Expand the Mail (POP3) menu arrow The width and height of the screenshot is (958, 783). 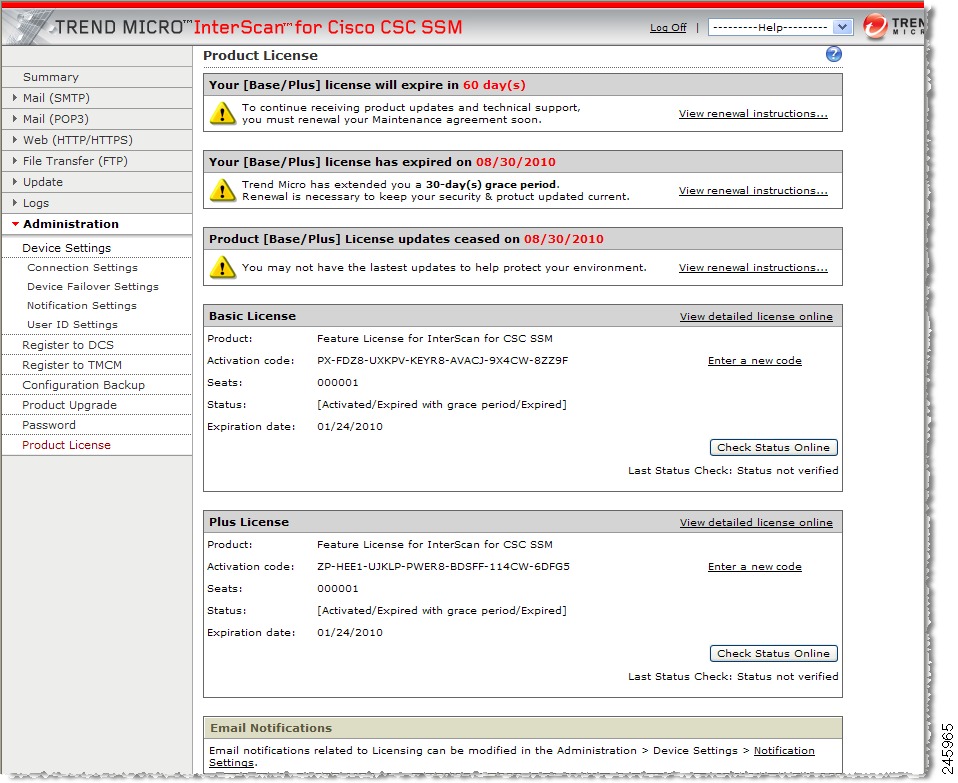click(x=15, y=118)
